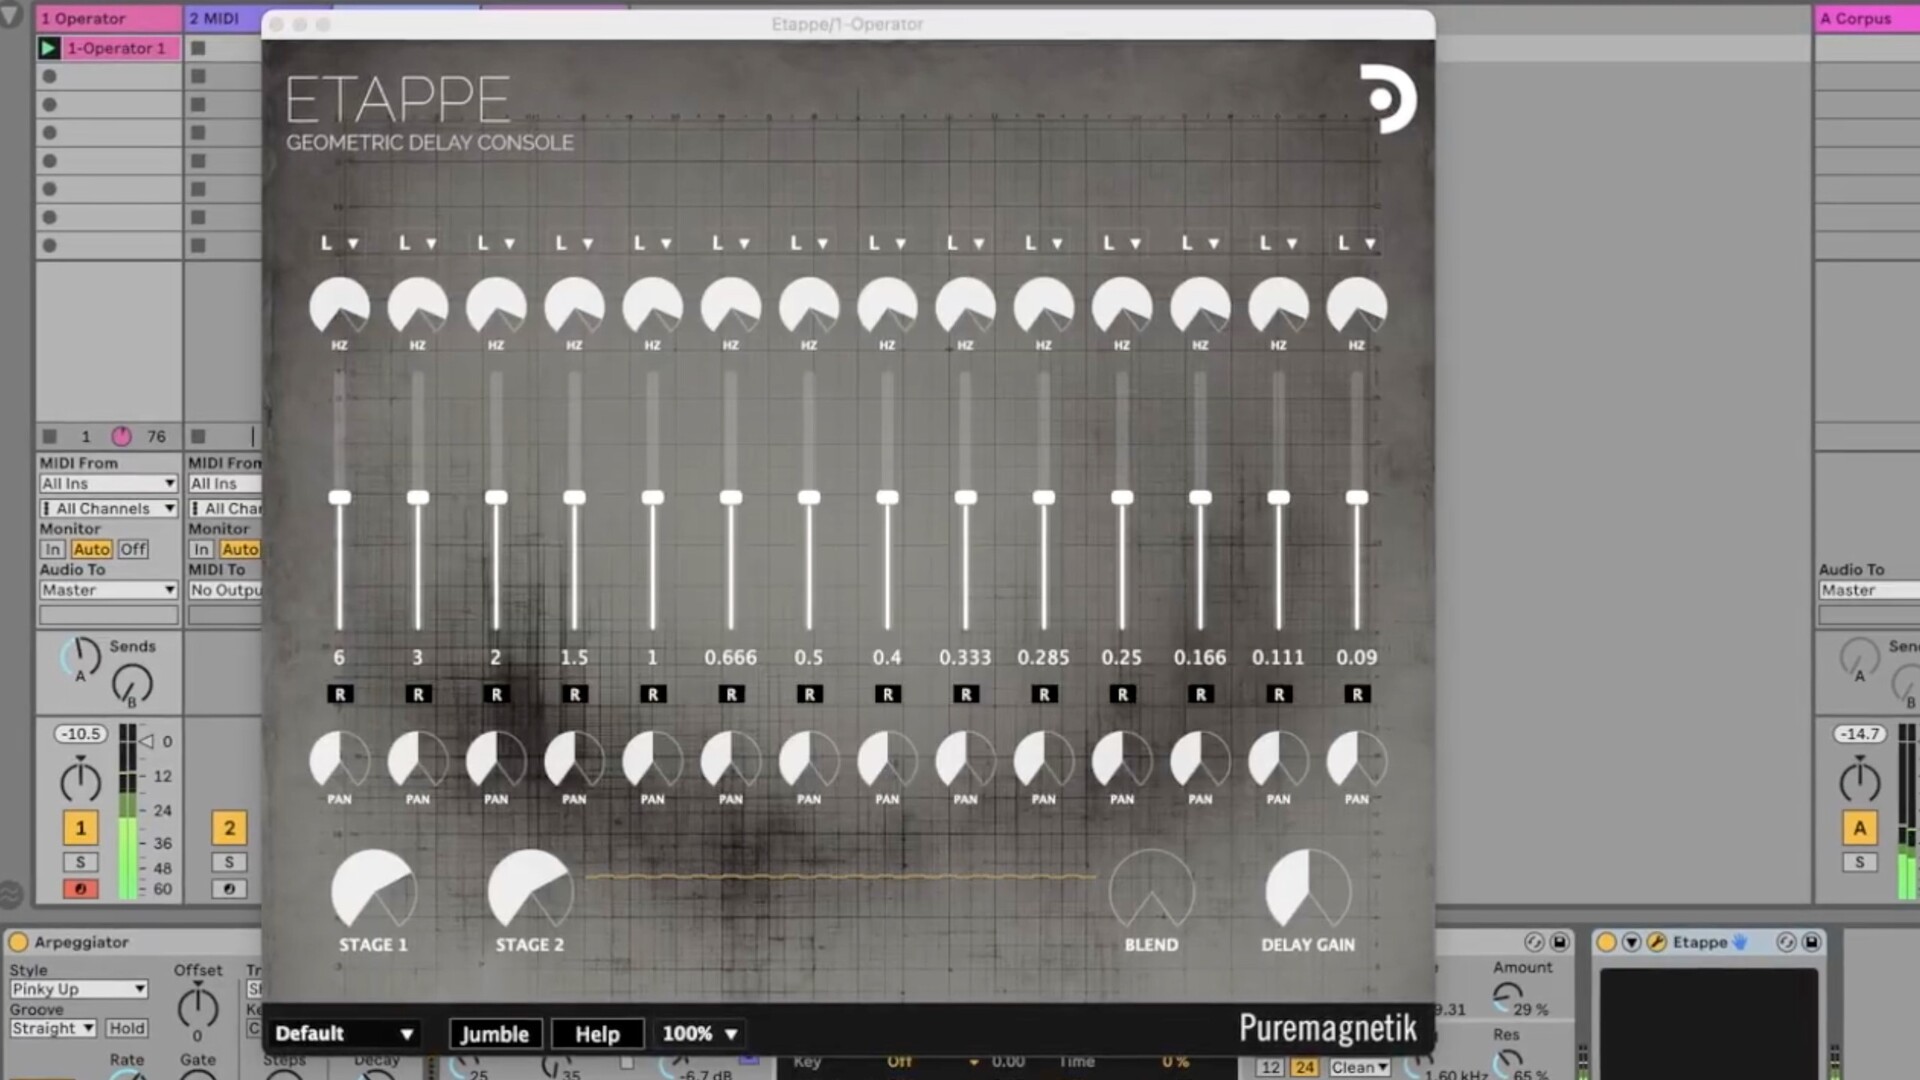Click the Jumble button
Screen dimensions: 1920x1080
[495, 1034]
